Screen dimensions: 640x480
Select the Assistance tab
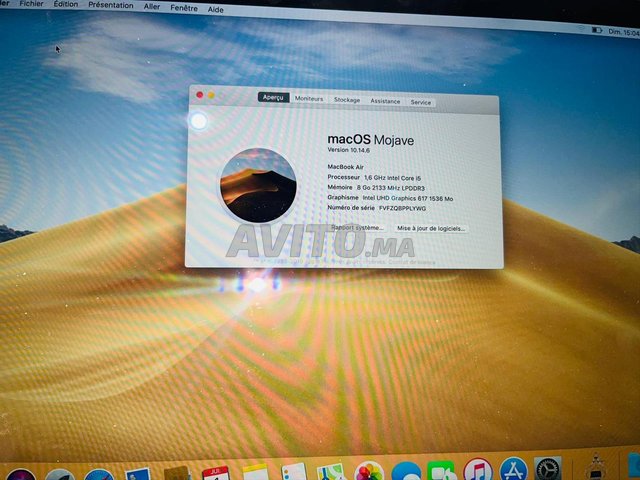385,101
